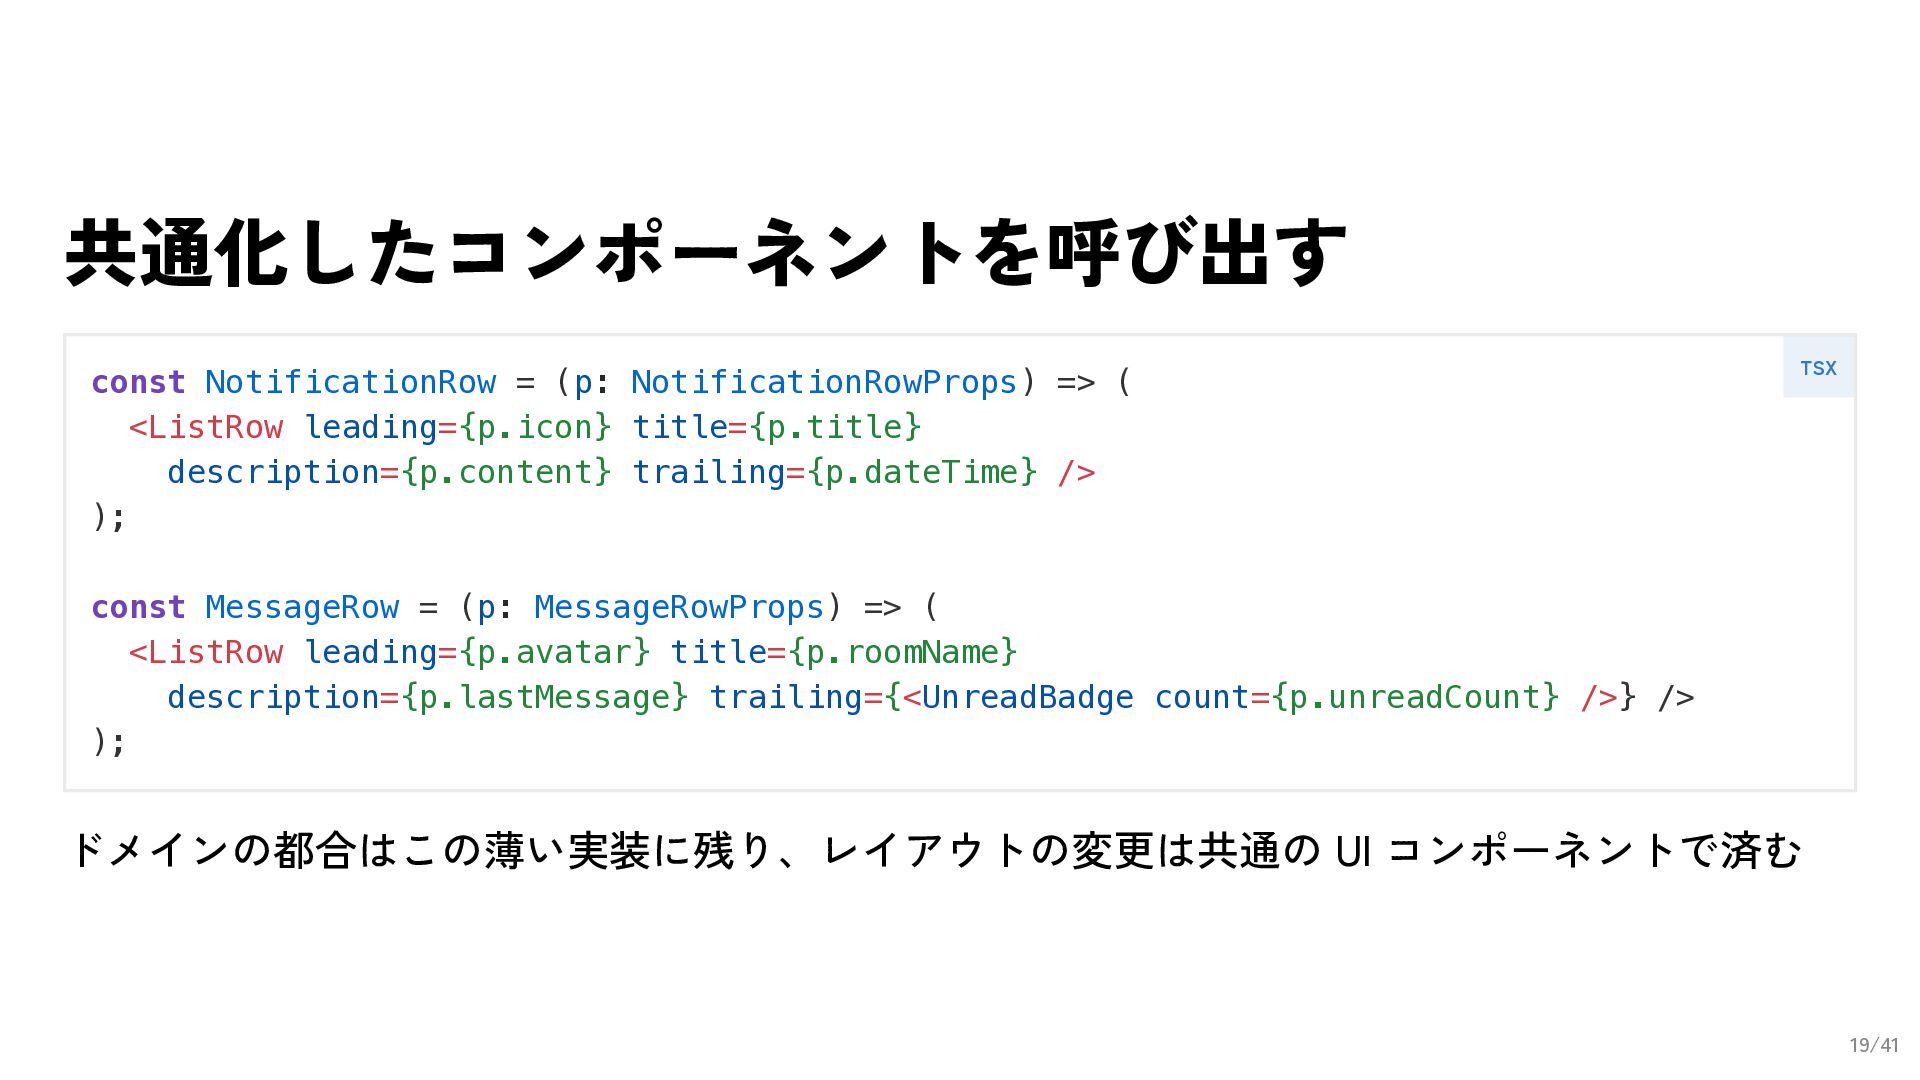Click the NotificationRowProps type name
The height and width of the screenshot is (1080, 1920).
tap(824, 382)
